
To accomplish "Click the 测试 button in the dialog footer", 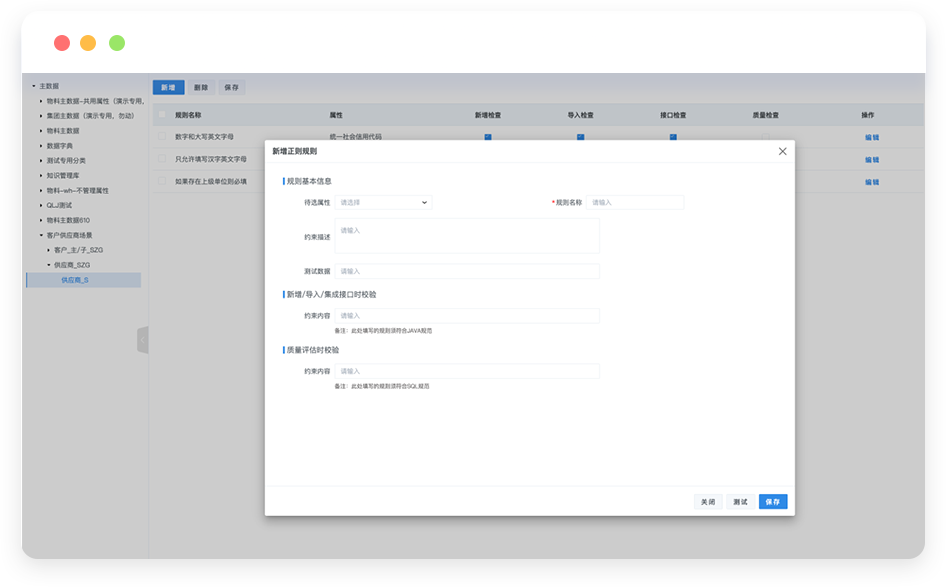I will pyautogui.click(x=740, y=502).
